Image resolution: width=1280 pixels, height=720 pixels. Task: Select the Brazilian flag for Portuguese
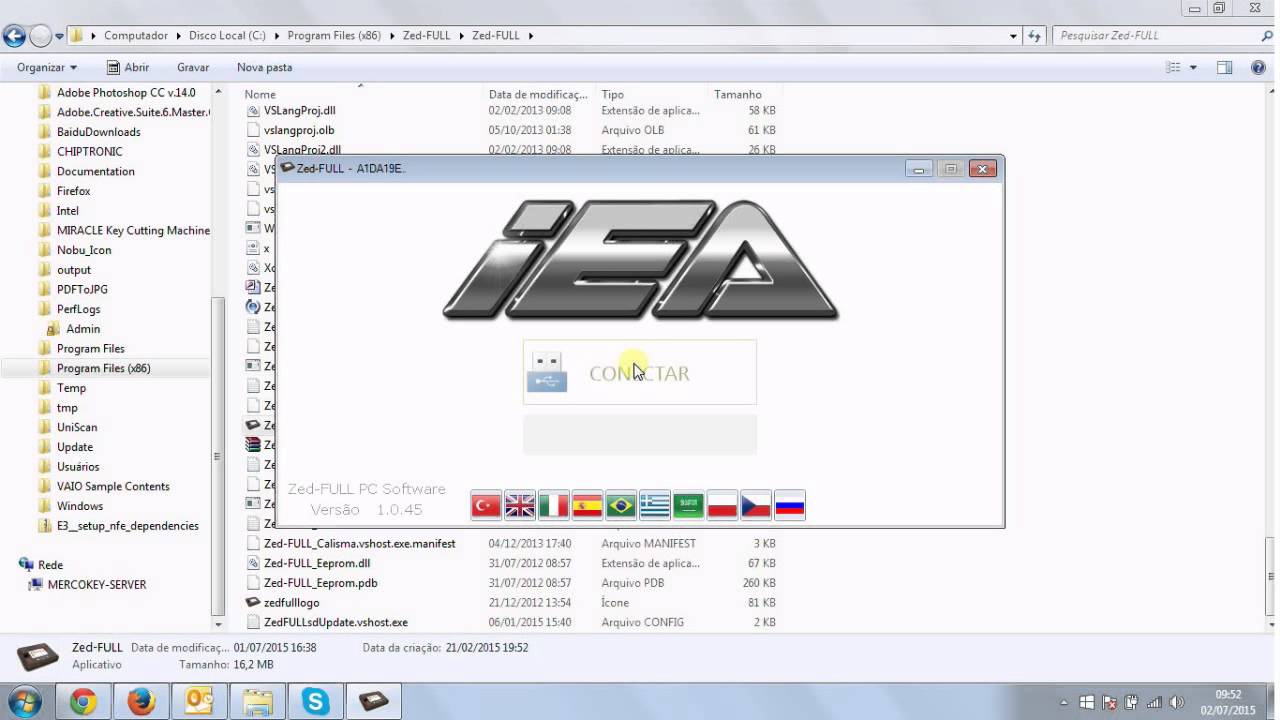(x=621, y=506)
